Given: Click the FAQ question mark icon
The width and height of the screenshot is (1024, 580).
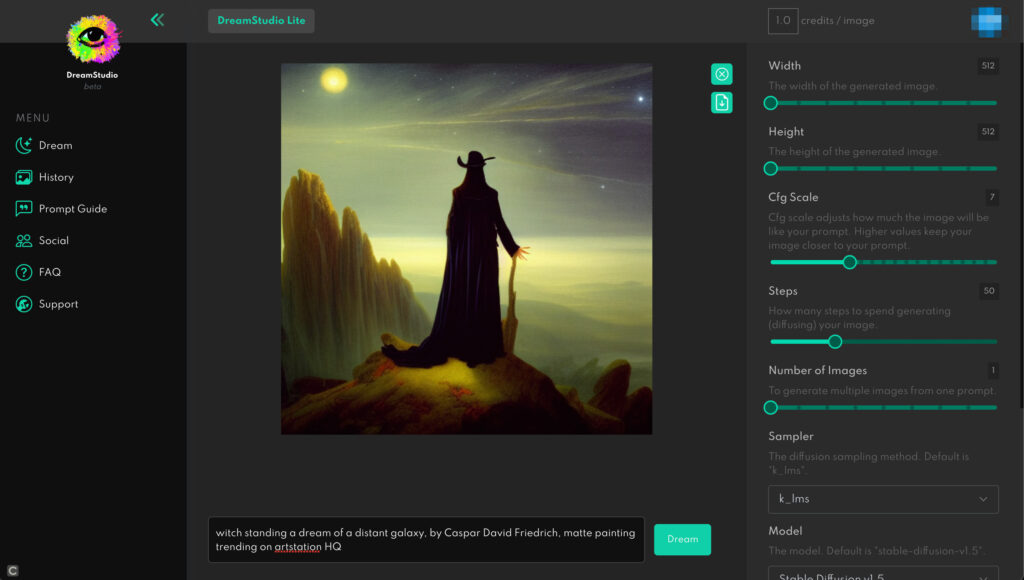Looking at the screenshot, I should pyautogui.click(x=24, y=272).
